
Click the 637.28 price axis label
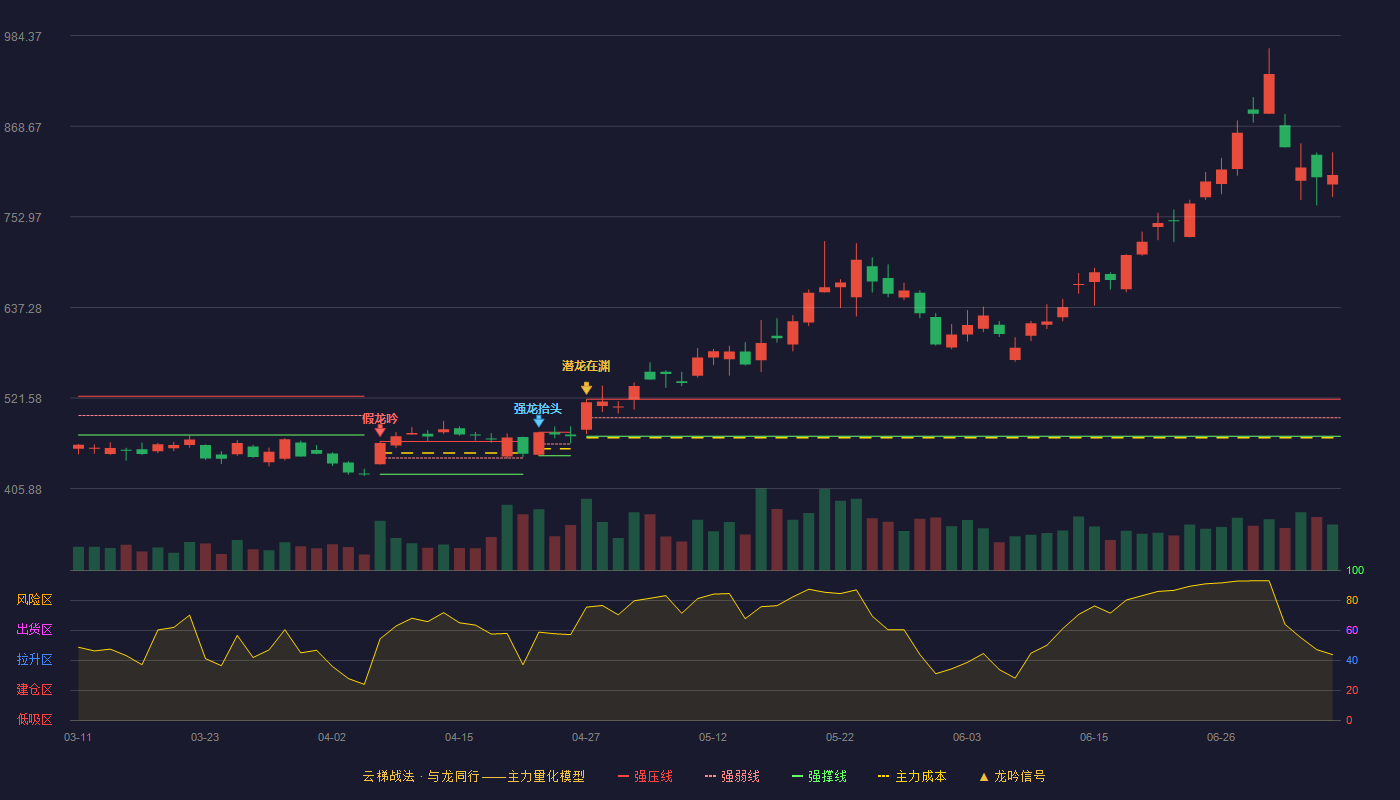point(23,309)
